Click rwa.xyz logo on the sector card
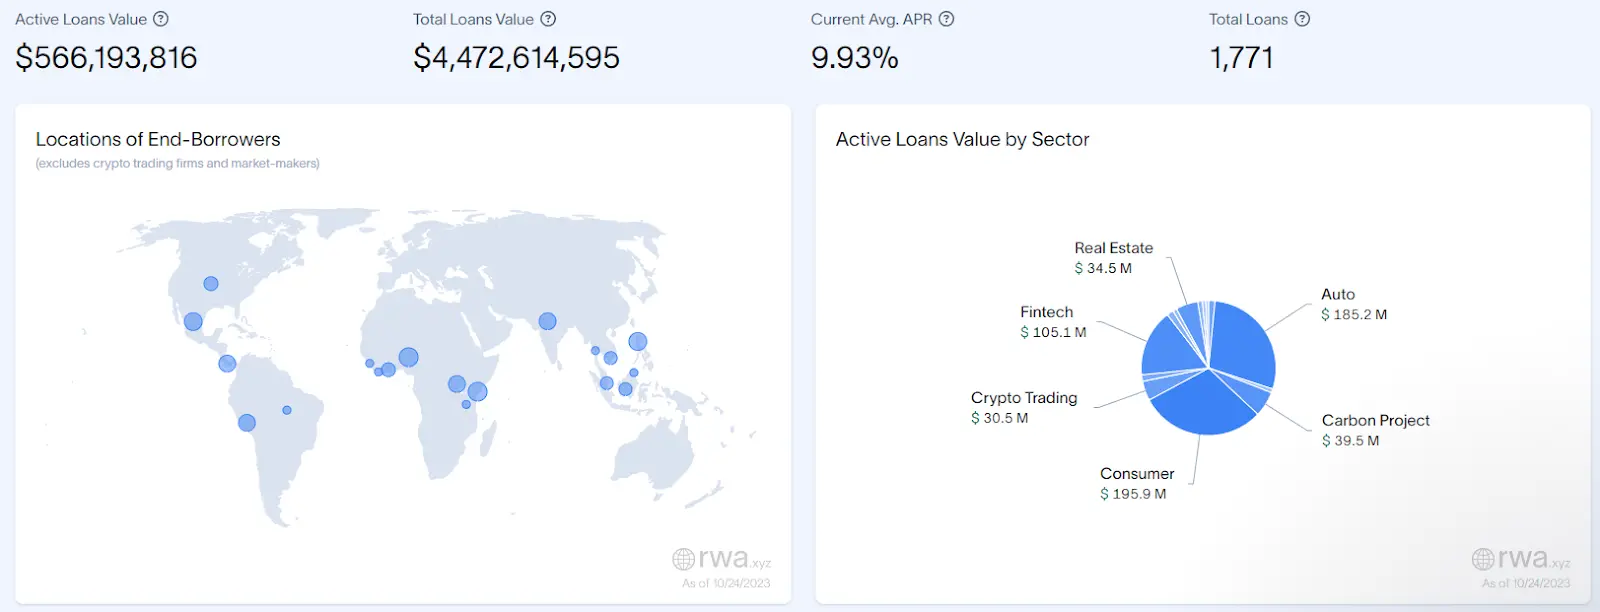 1521,559
